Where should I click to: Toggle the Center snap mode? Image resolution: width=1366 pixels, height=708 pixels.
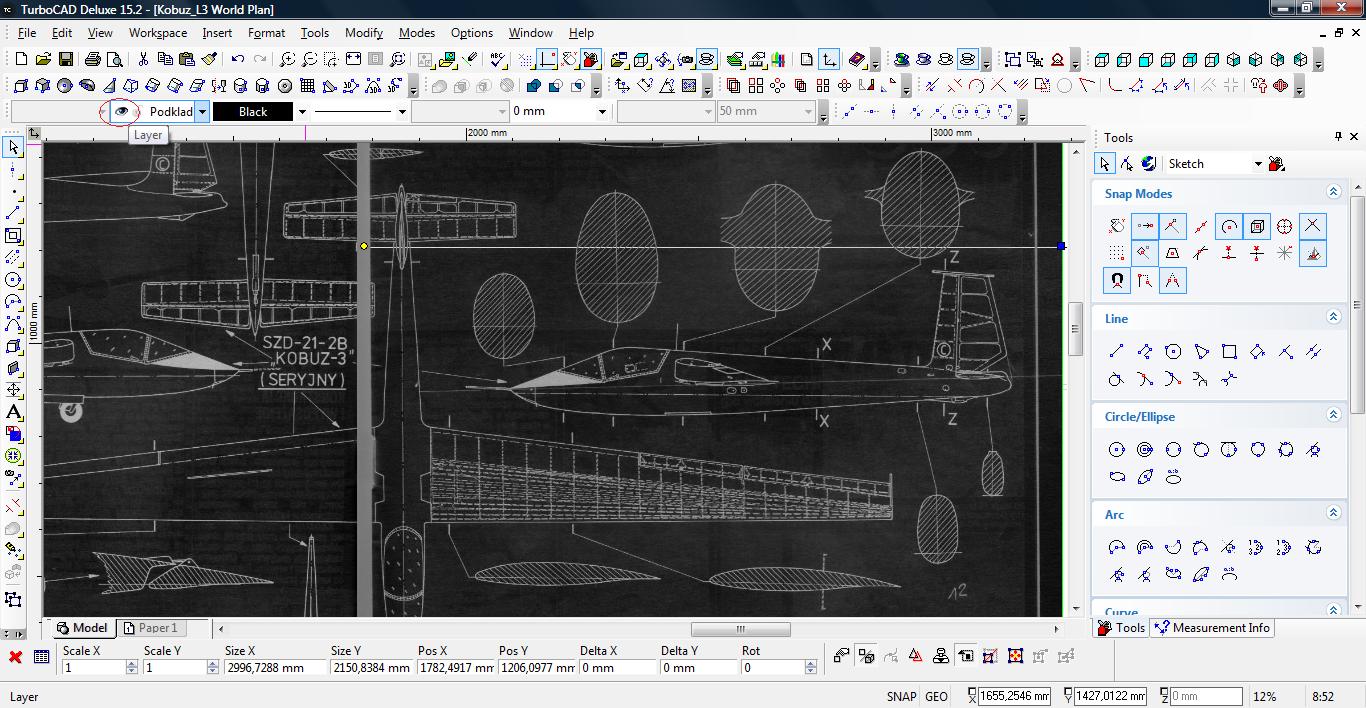pos(1229,226)
